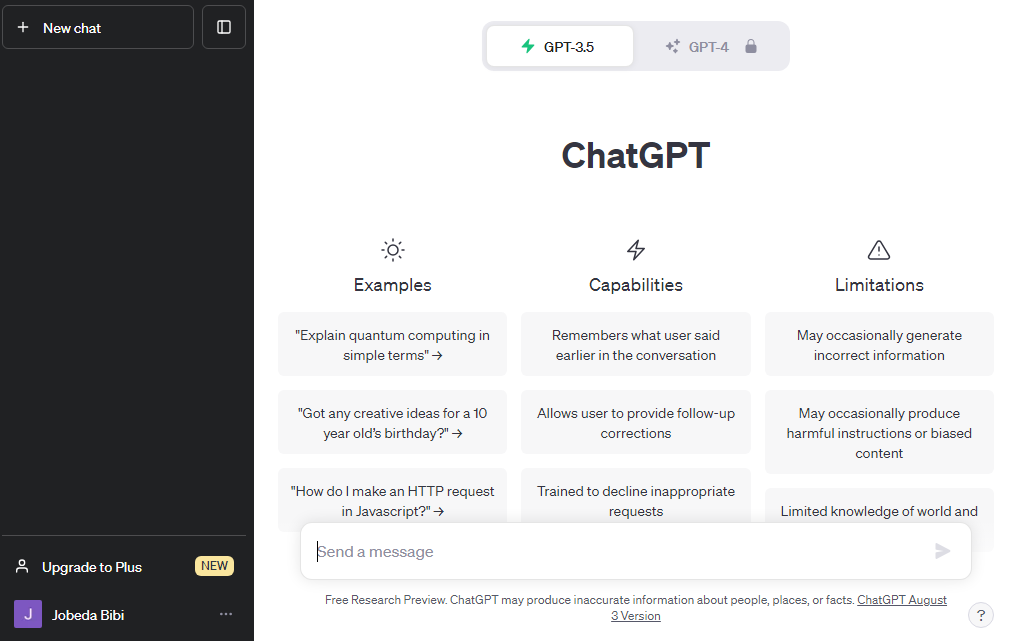This screenshot has width=1018, height=641.
Task: Select the "Explain quantum computing" example prompt
Action: tap(392, 345)
